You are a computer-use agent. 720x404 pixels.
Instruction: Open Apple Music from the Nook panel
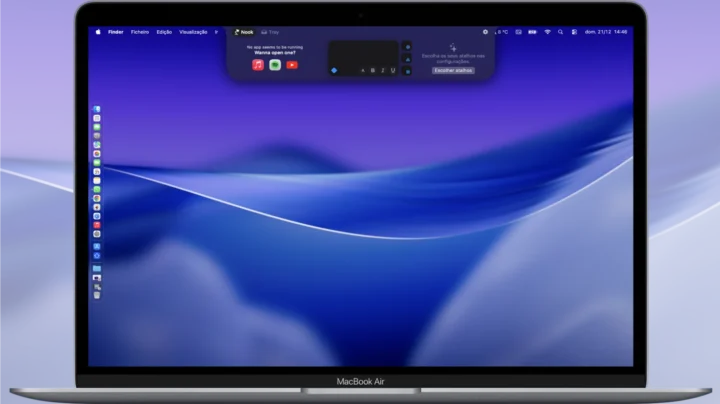tap(258, 65)
